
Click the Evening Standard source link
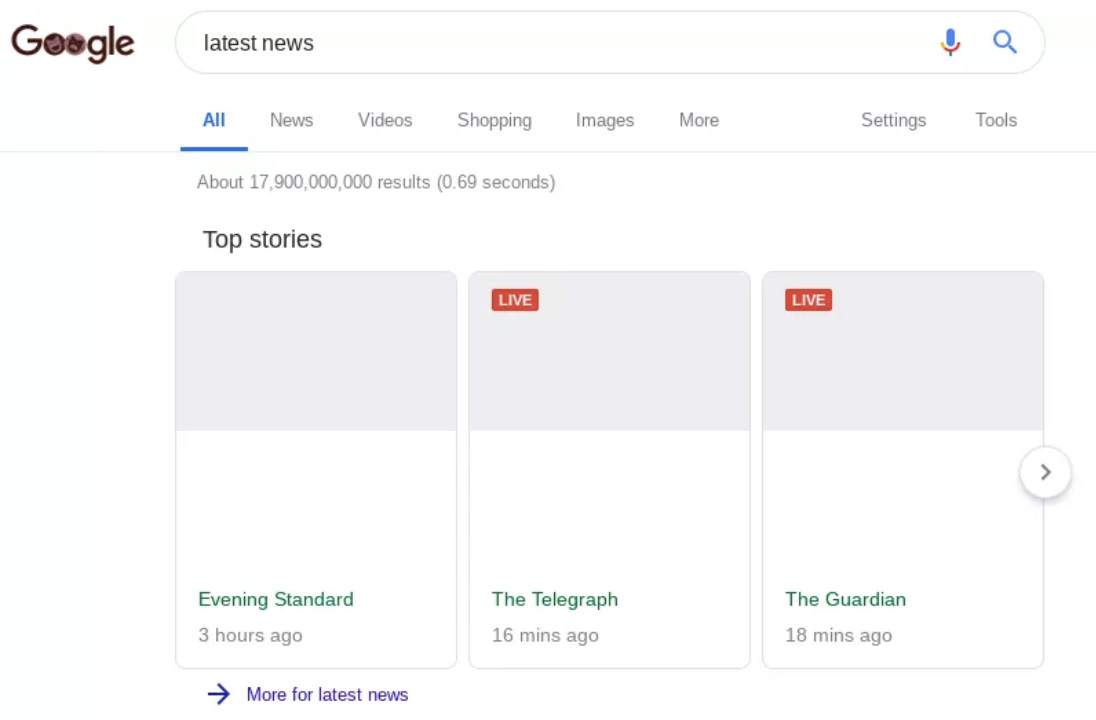coord(276,599)
